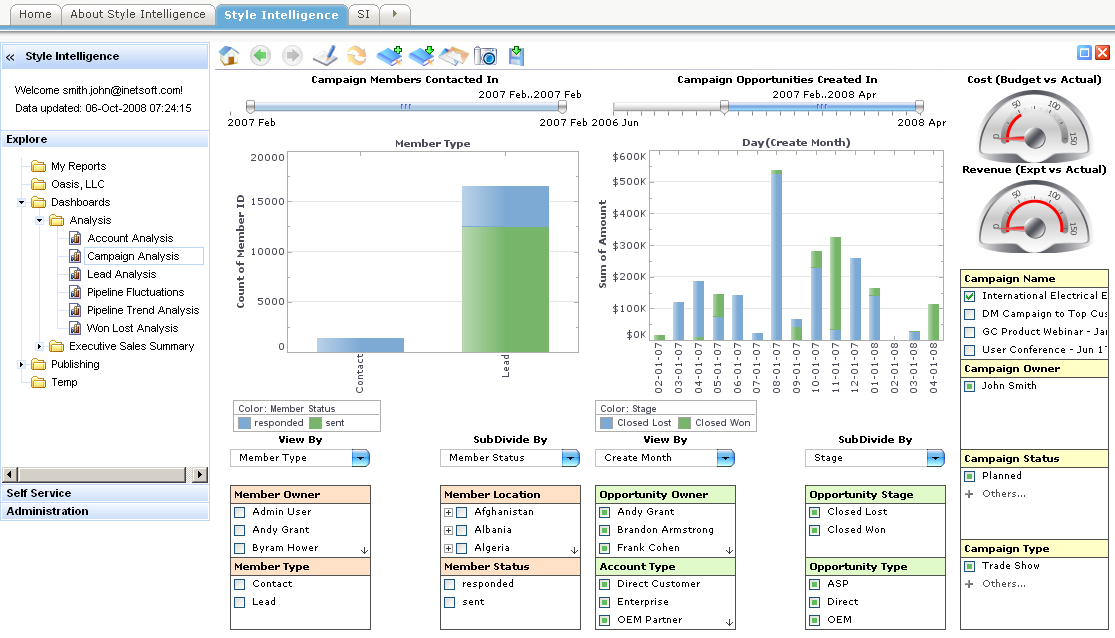Click the camera snapshot icon
The height and width of the screenshot is (638, 1115).
485,56
